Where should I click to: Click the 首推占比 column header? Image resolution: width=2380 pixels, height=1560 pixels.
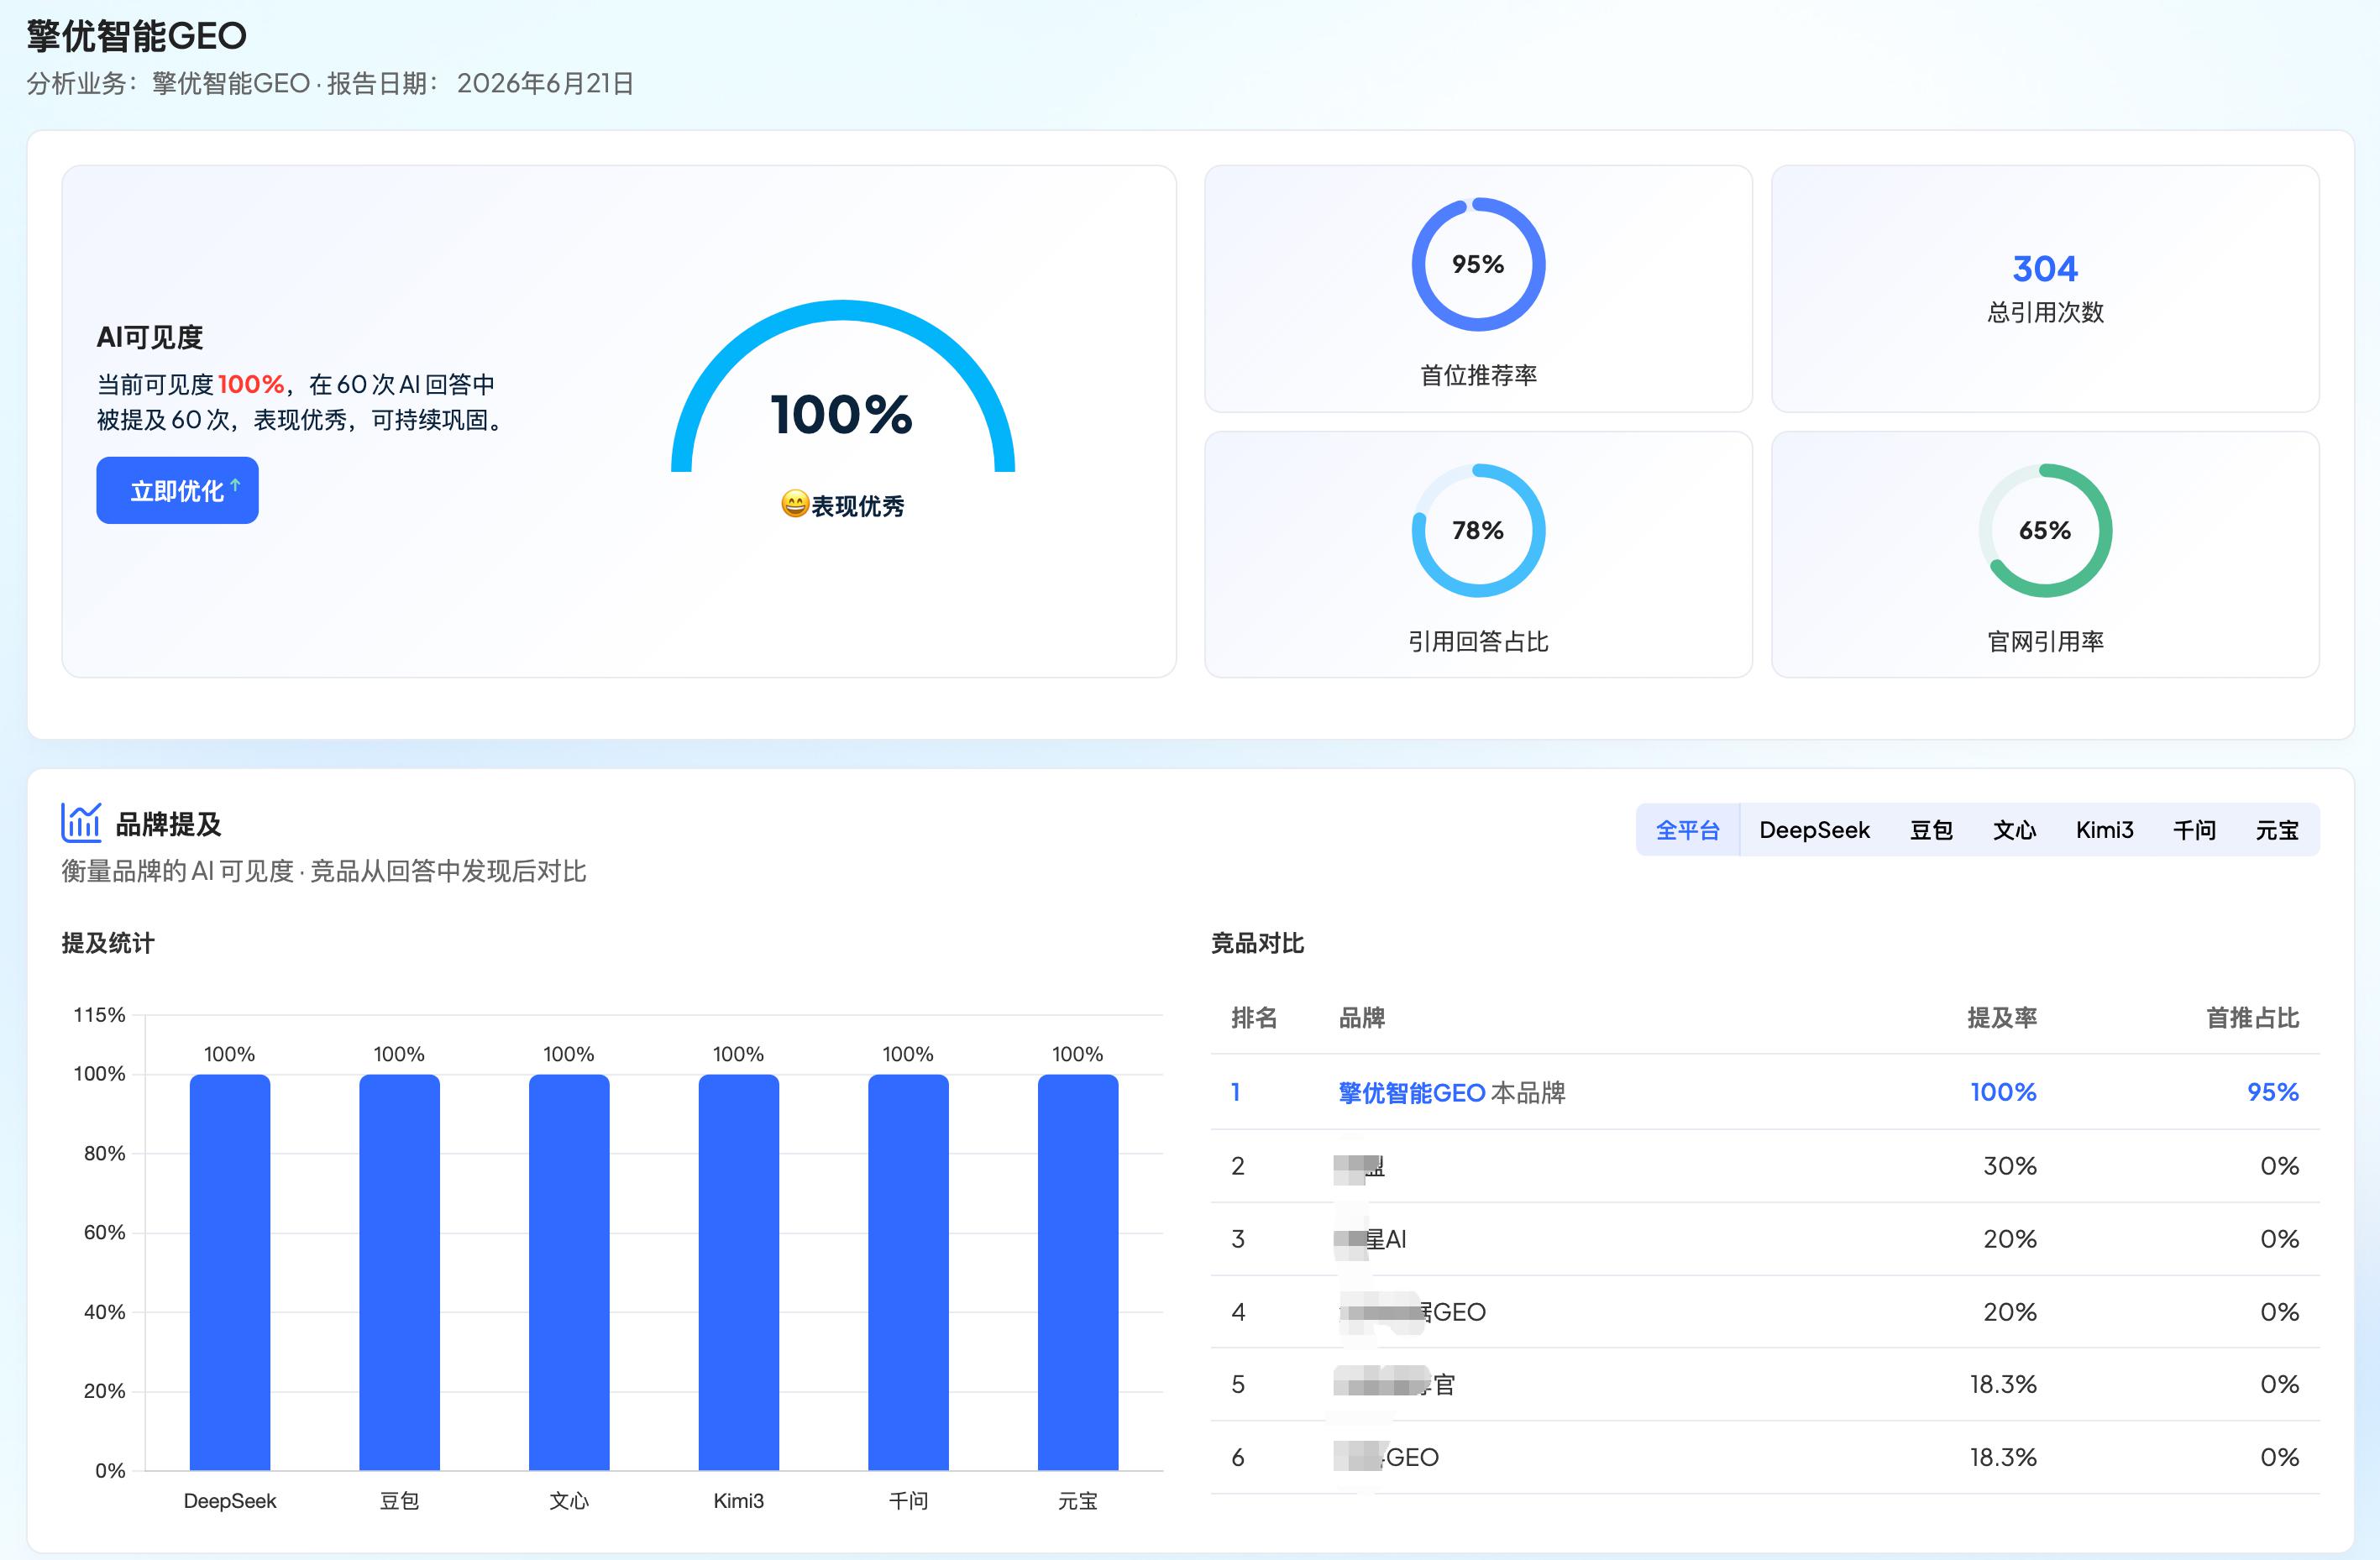2253,1018
